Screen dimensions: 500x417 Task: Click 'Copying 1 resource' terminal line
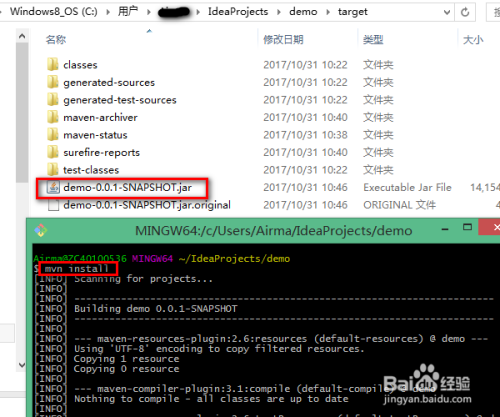[x=126, y=359]
